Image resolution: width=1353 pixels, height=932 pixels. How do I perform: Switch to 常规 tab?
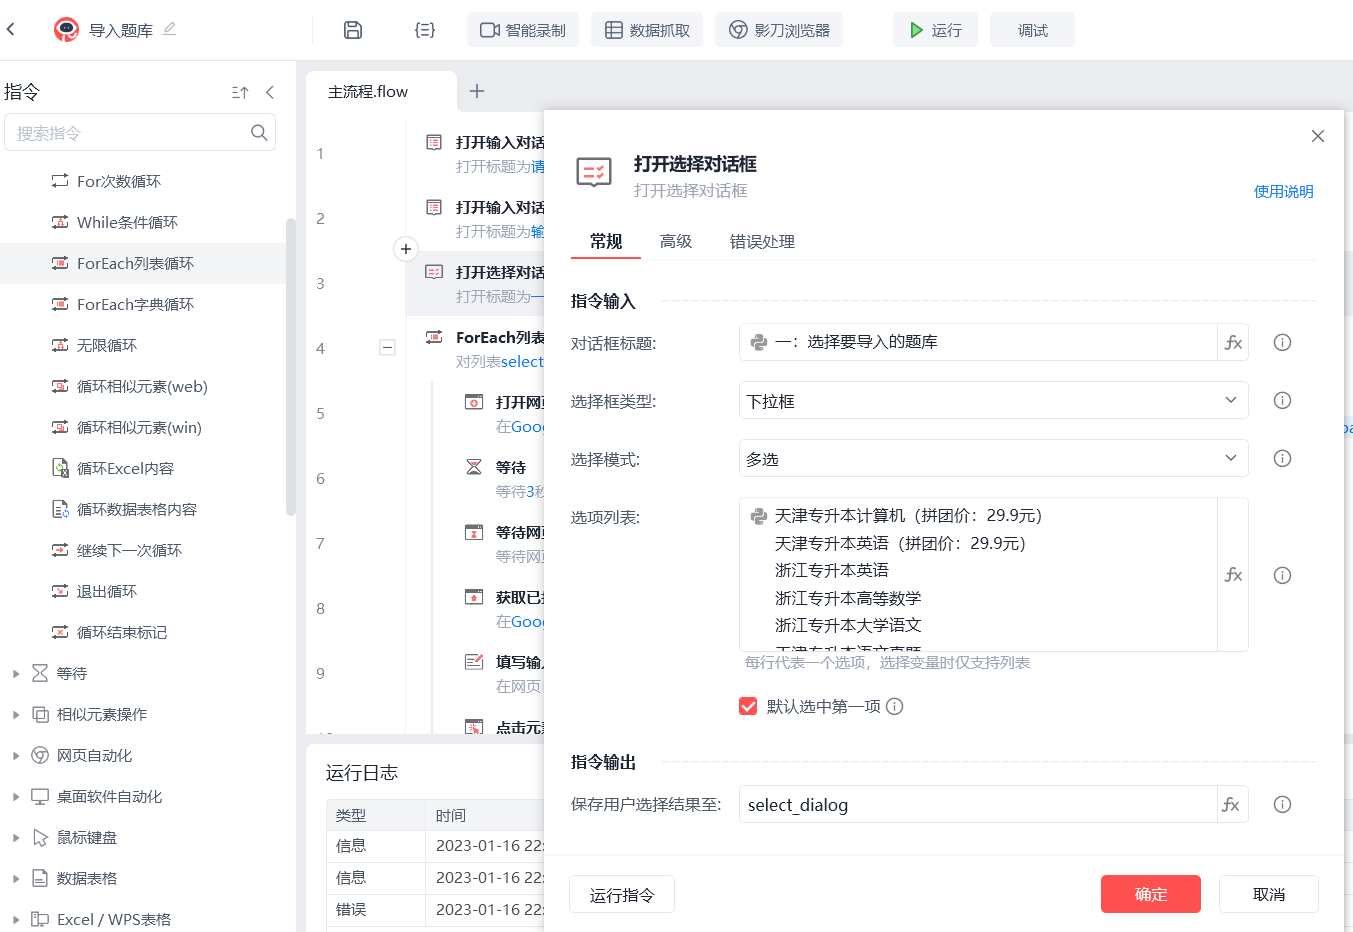606,241
